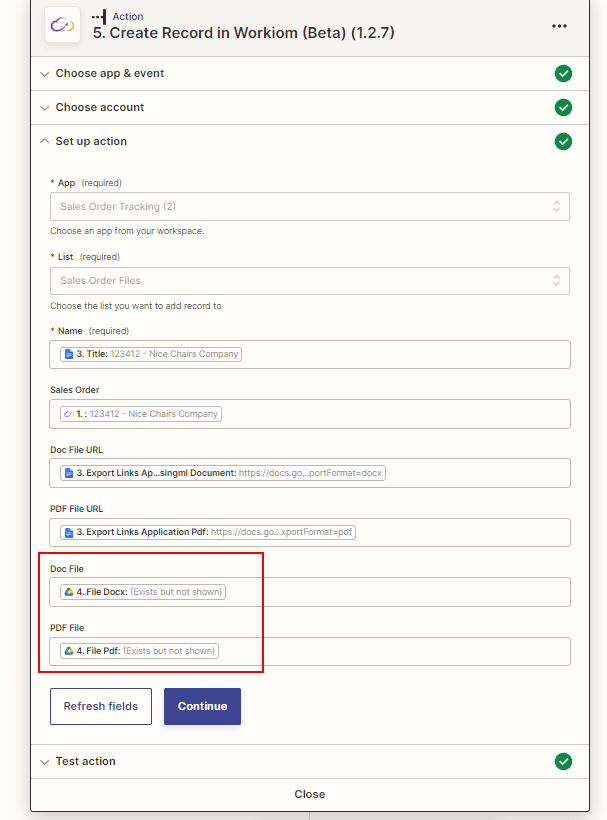607x820 pixels.
Task: Click Close at the bottom of panel
Action: pyautogui.click(x=310, y=794)
